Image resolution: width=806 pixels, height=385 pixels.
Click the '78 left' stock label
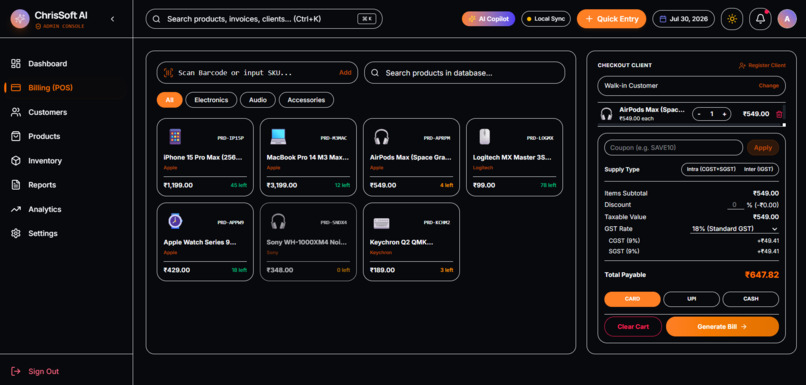click(x=548, y=185)
